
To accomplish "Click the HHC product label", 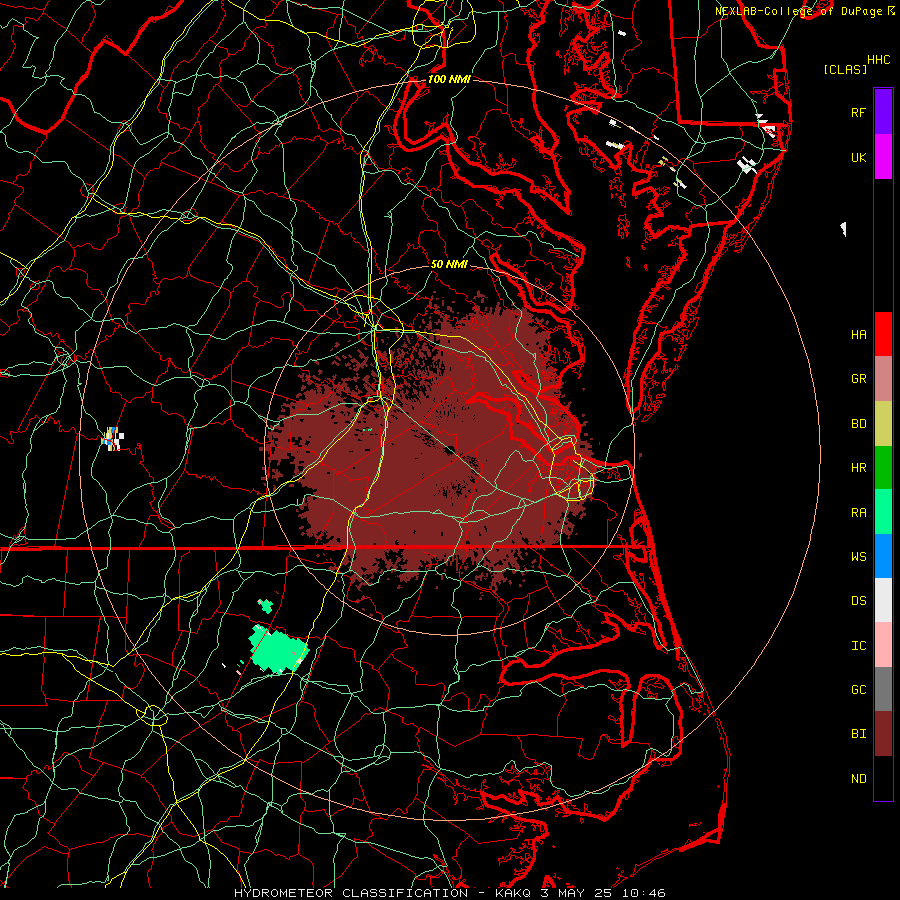I will point(878,60).
